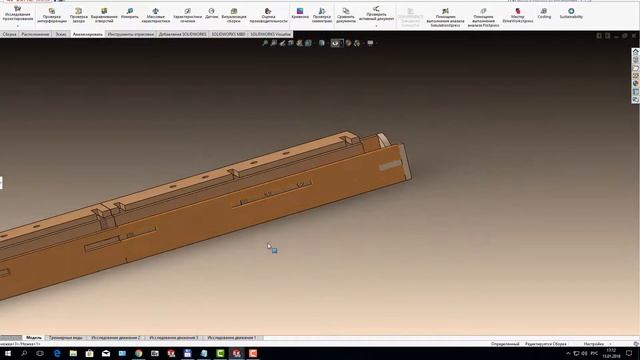
Task: Launch SimulationXpress analysis wizard
Action: point(445,18)
